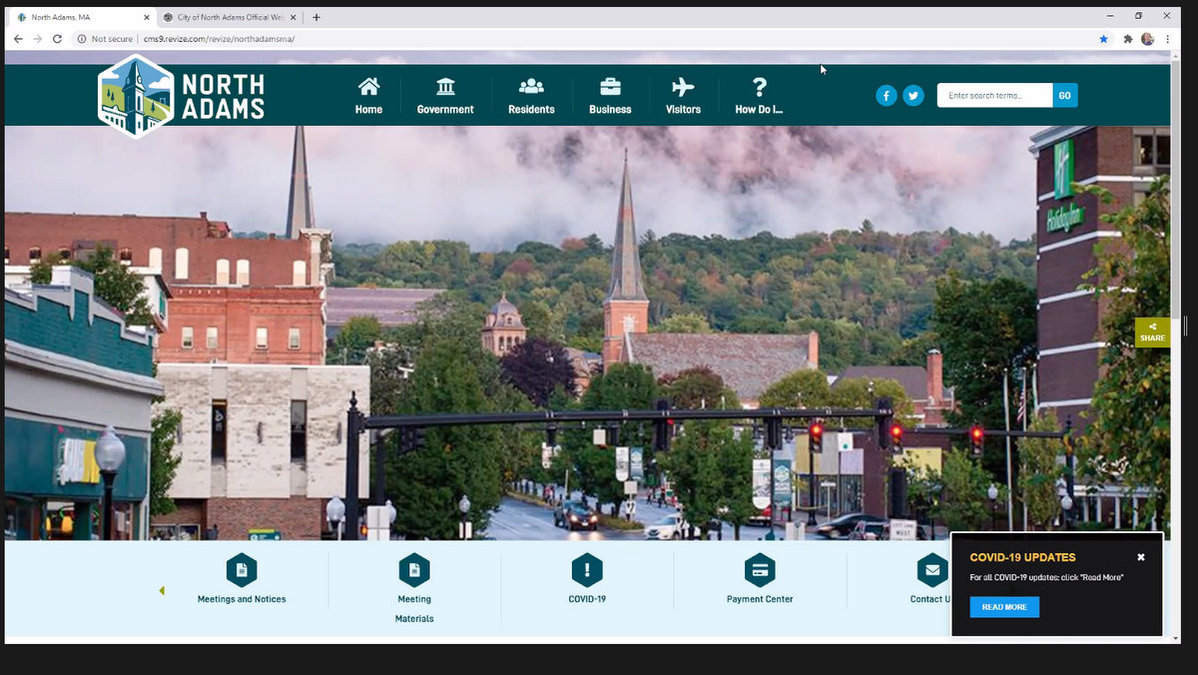Open the Payment Center card icon
Screen dimensions: 1198x675
[x=760, y=570]
